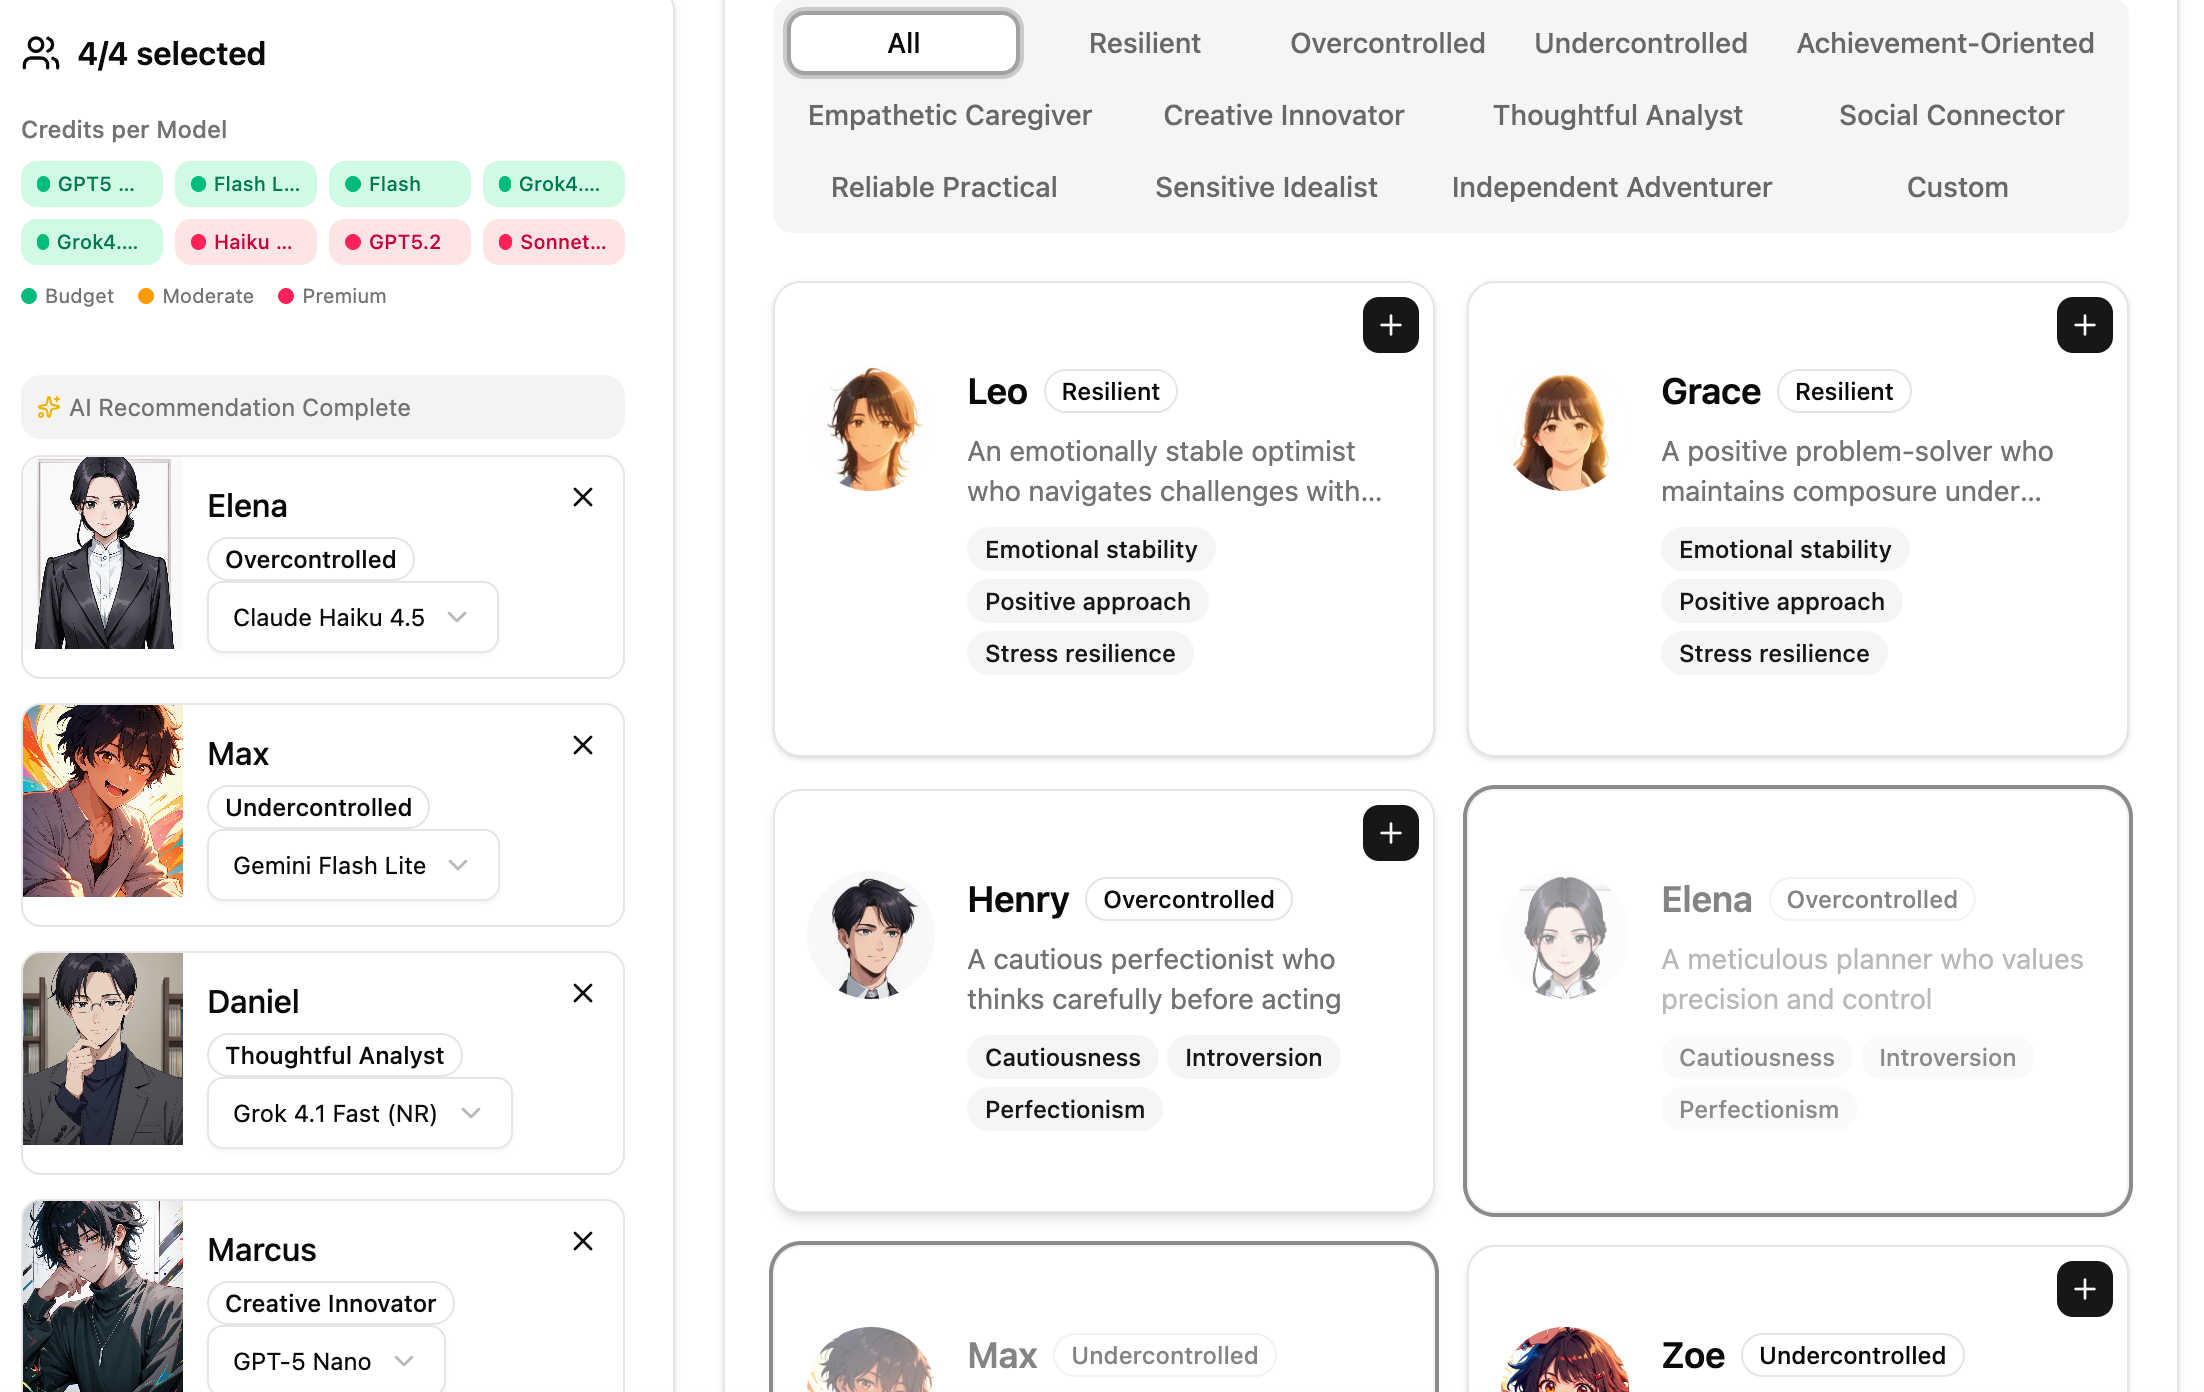Click the sparkle icon on AI Recommendation banner
Image resolution: width=2204 pixels, height=1392 pixels.
pyautogui.click(x=49, y=406)
